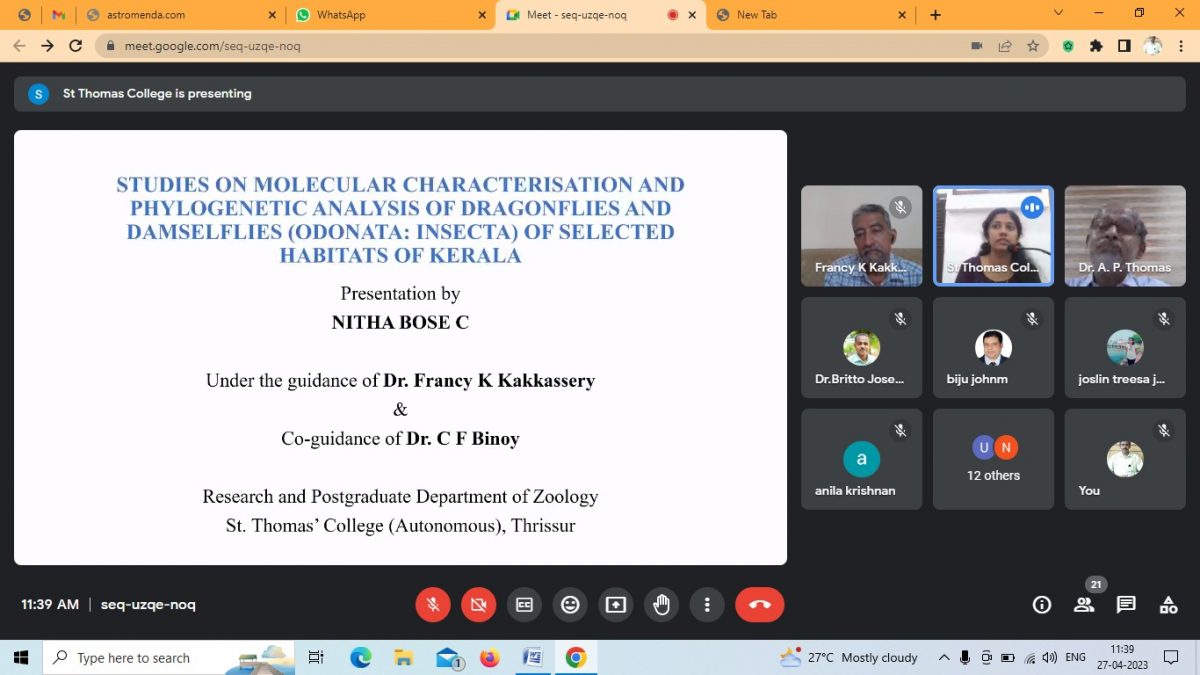Show the participants list with 21 people
Viewport: 1200px width, 675px height.
click(x=1084, y=604)
